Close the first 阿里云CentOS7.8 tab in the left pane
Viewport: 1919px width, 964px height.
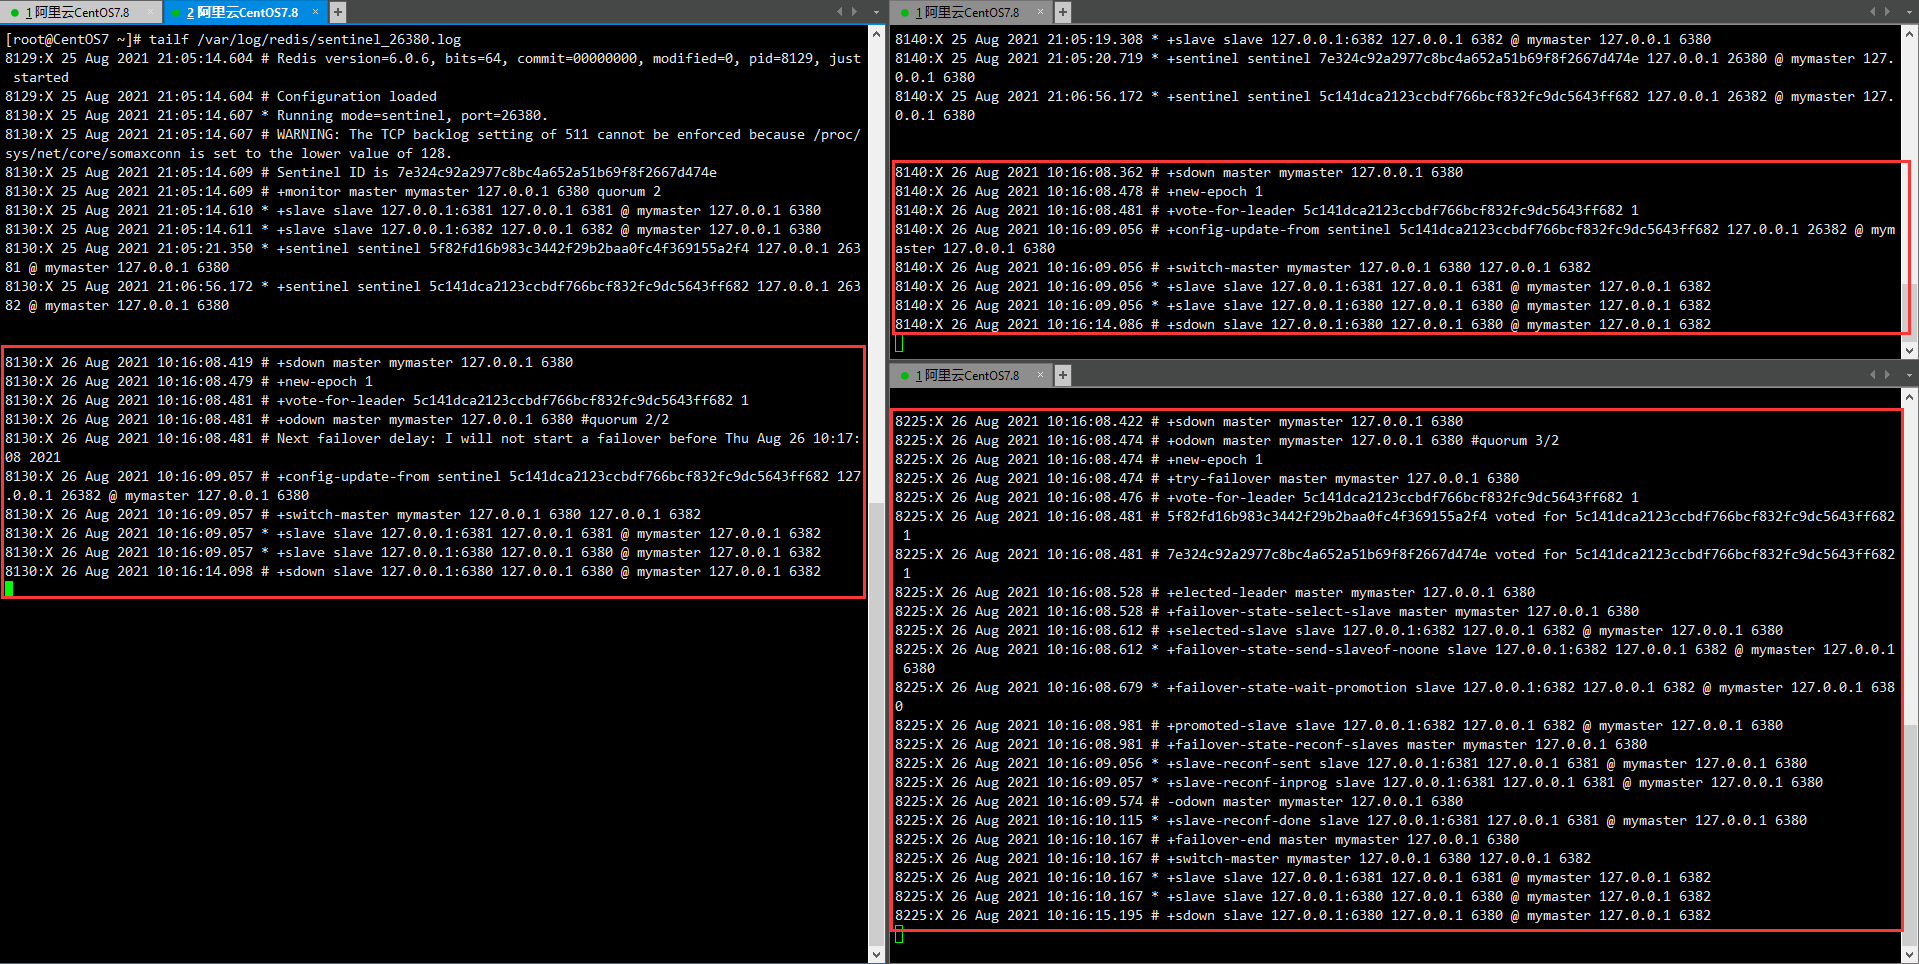click(x=151, y=12)
